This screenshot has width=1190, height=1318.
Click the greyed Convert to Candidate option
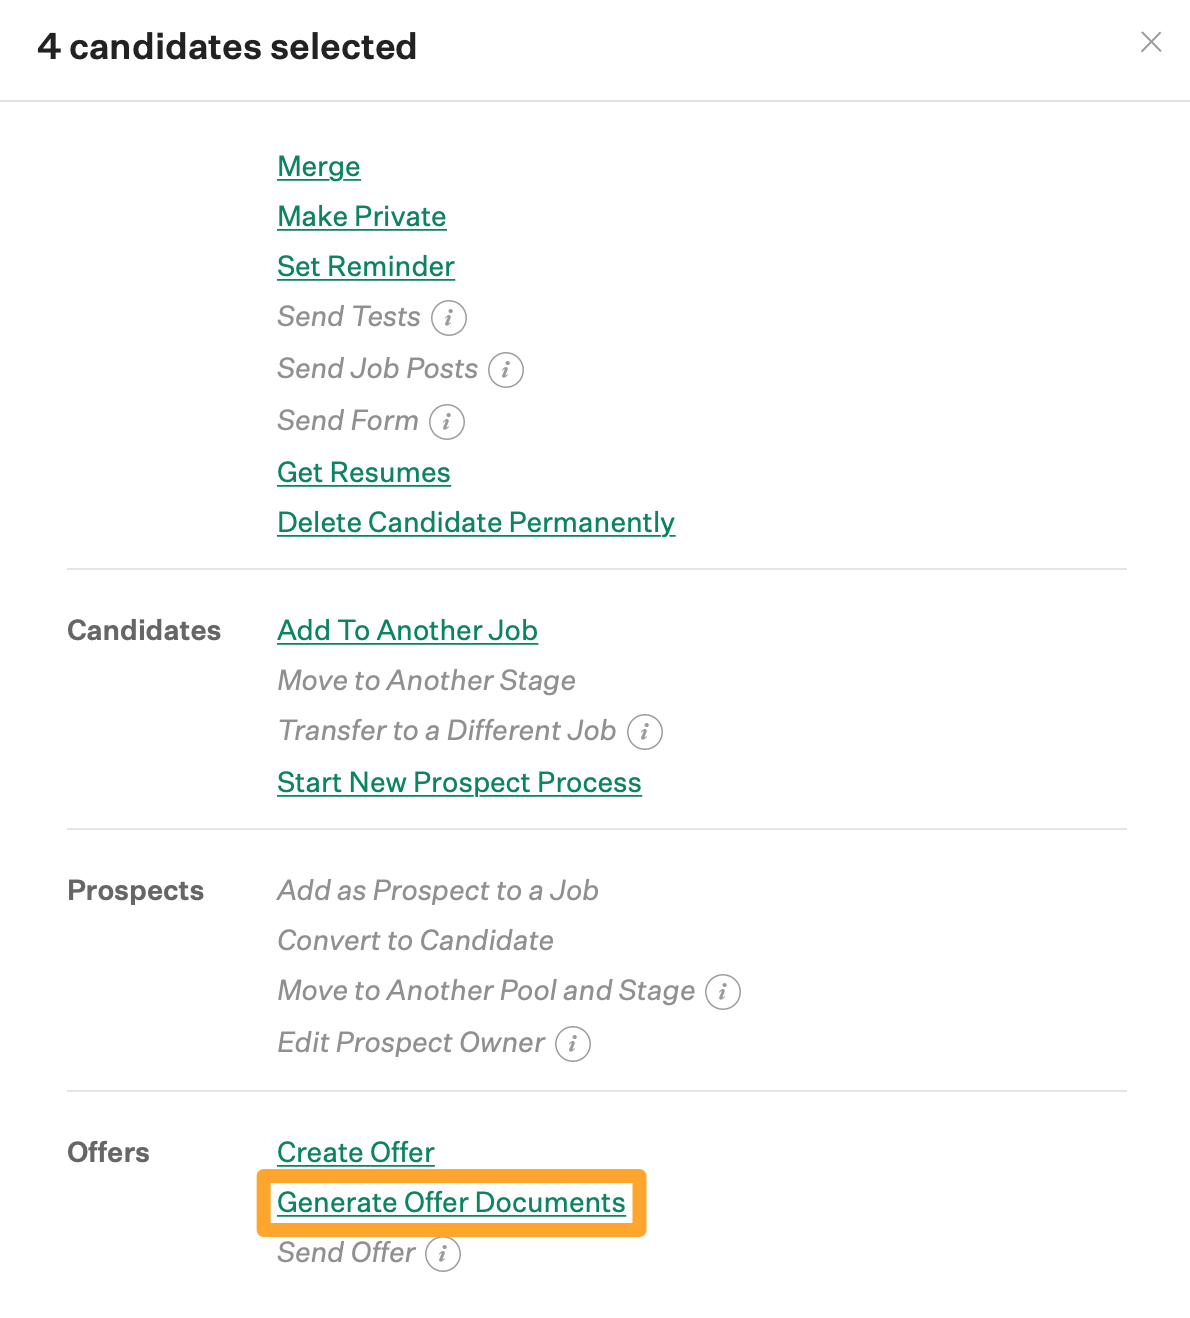click(416, 941)
